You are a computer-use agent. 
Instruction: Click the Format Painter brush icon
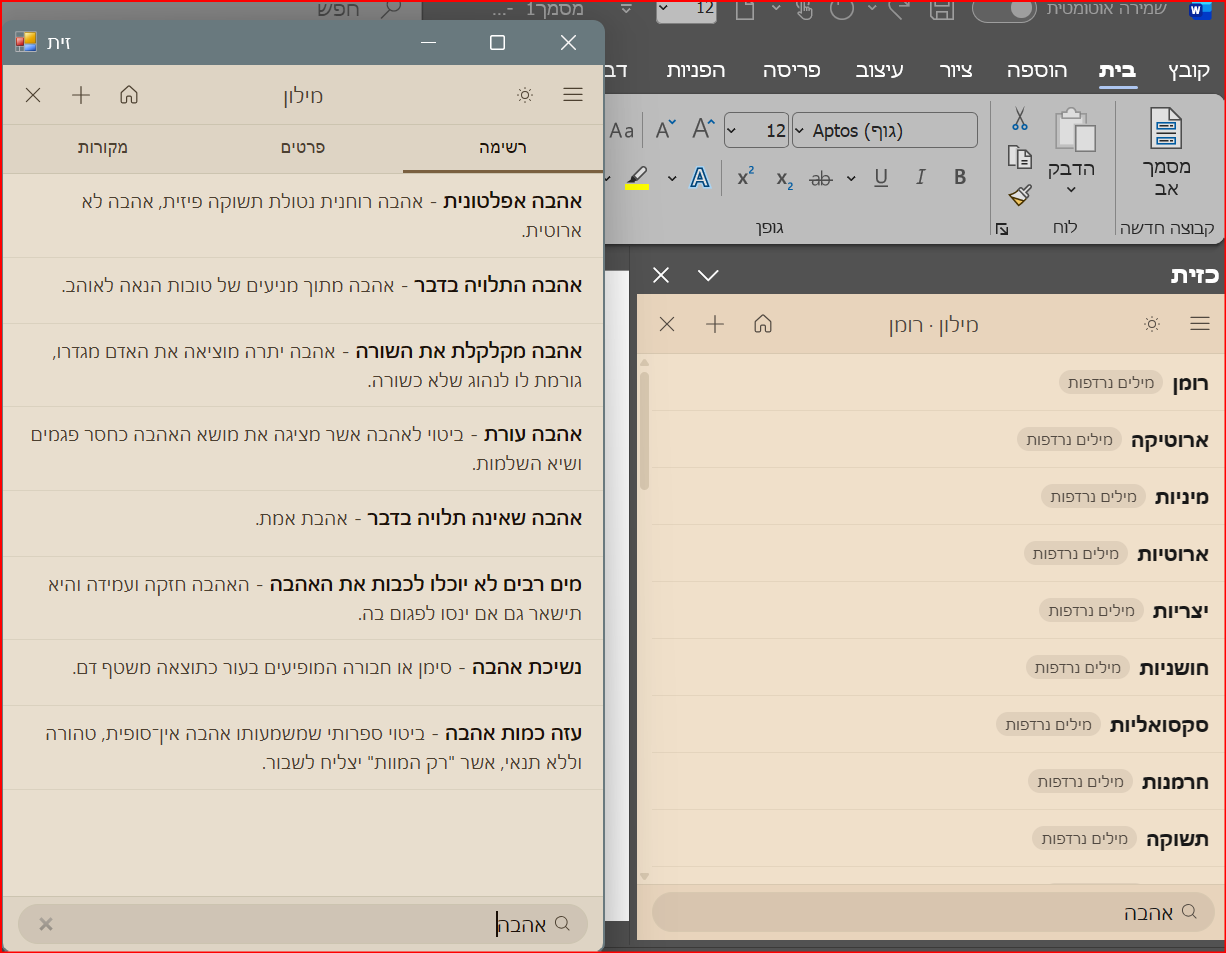click(x=1019, y=195)
